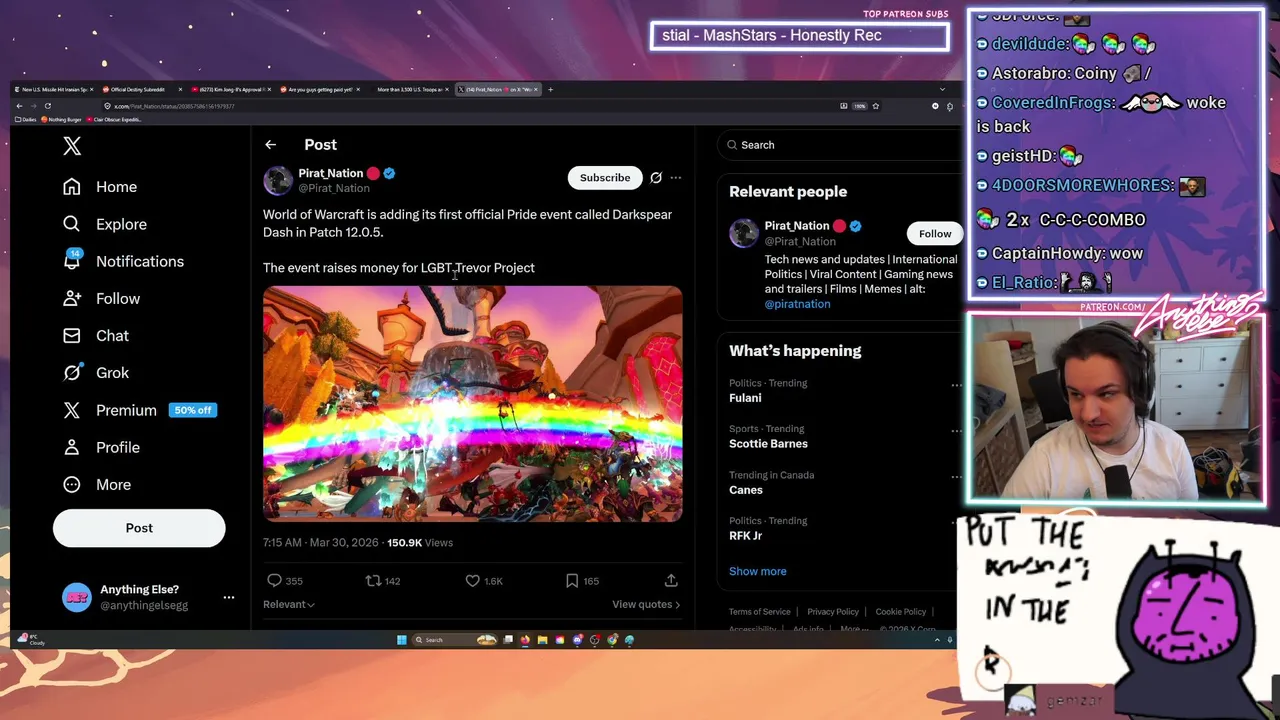Open Explore search icon in sidebar
The image size is (1280, 720).
pos(72,224)
